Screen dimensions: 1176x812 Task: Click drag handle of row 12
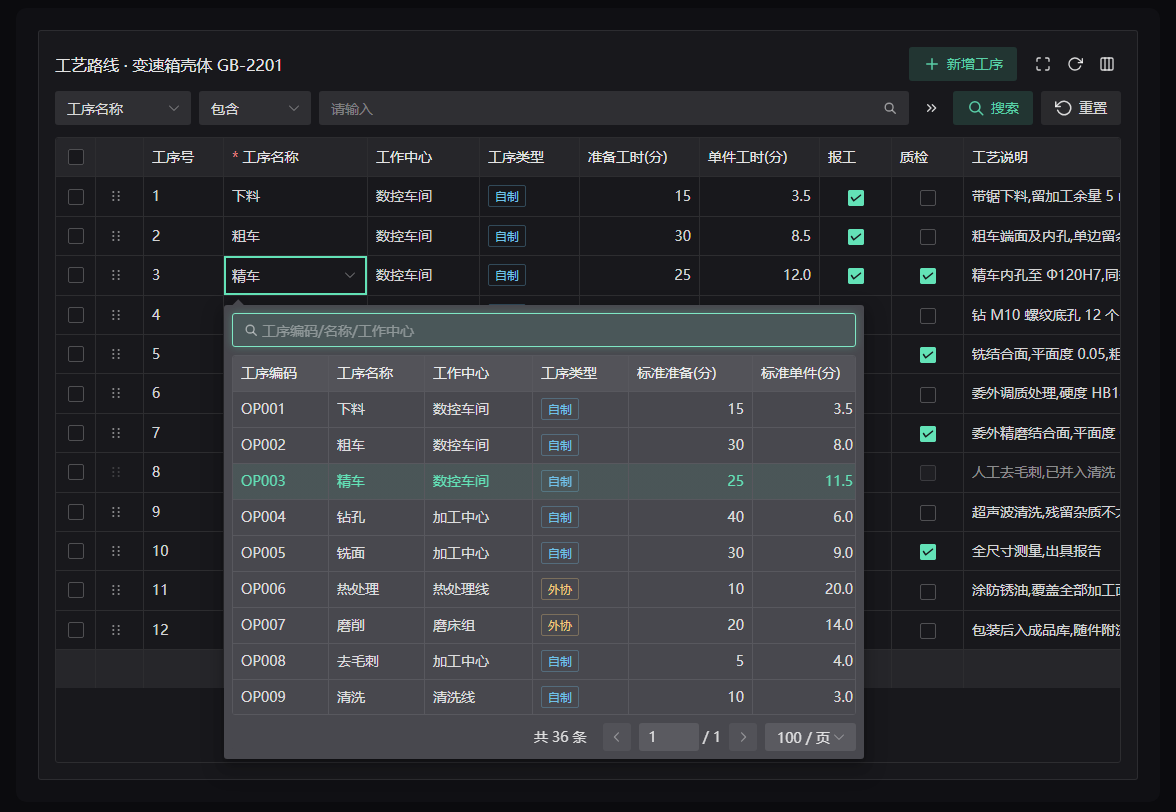pos(116,630)
